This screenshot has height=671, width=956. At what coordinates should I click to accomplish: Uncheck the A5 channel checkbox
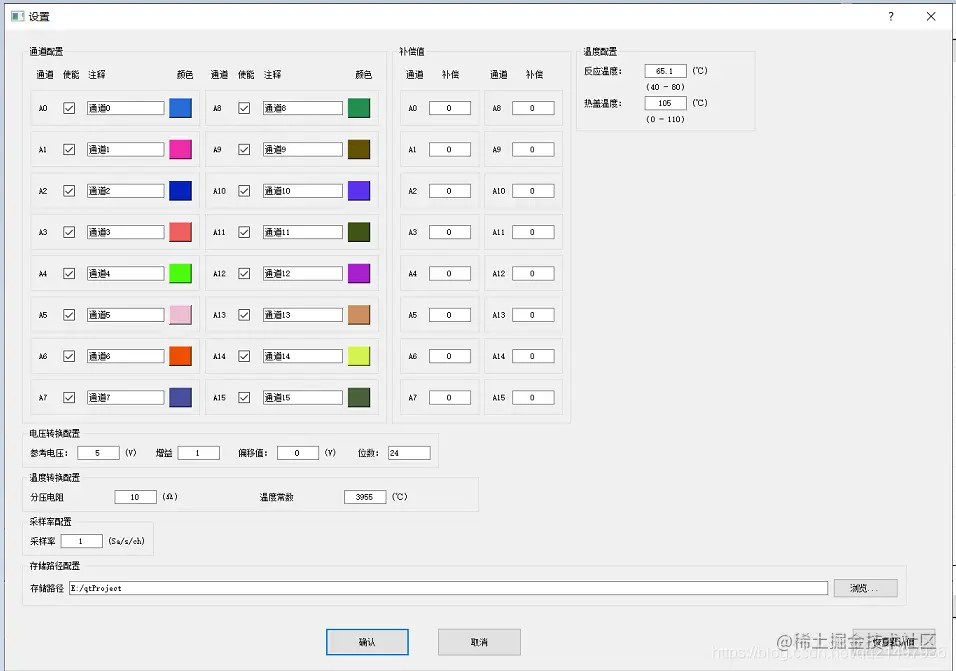pyautogui.click(x=69, y=314)
